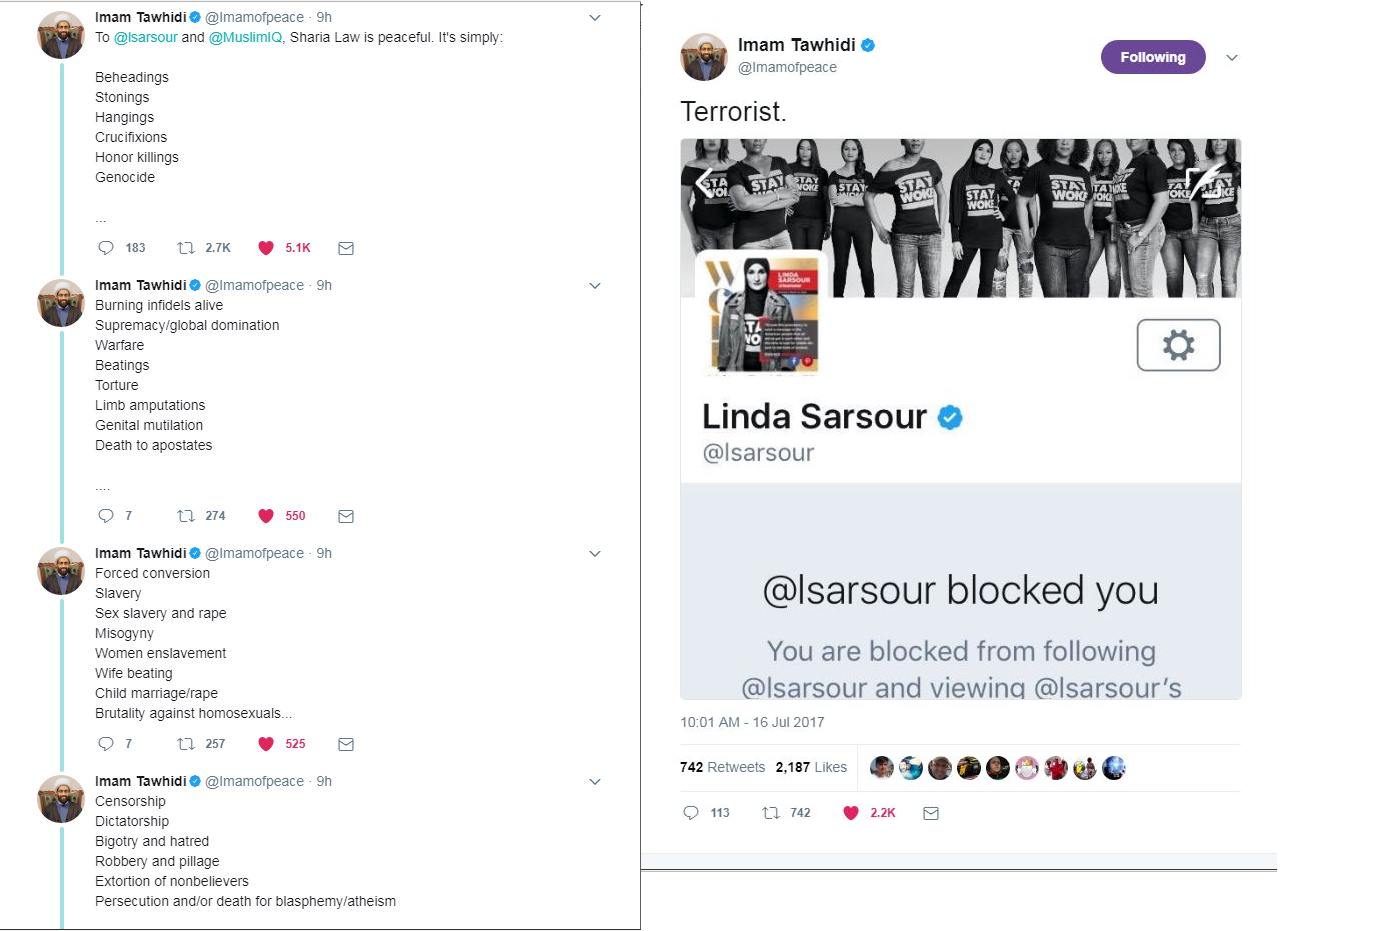Like the tweet showing 550 likes
The image size is (1374, 931).
pos(266,516)
